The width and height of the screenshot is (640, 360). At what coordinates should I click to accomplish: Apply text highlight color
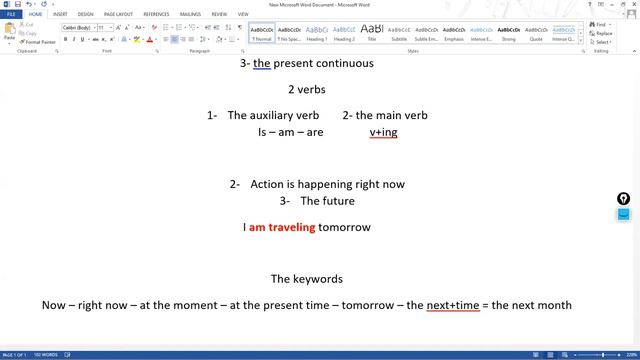pyautogui.click(x=136, y=39)
